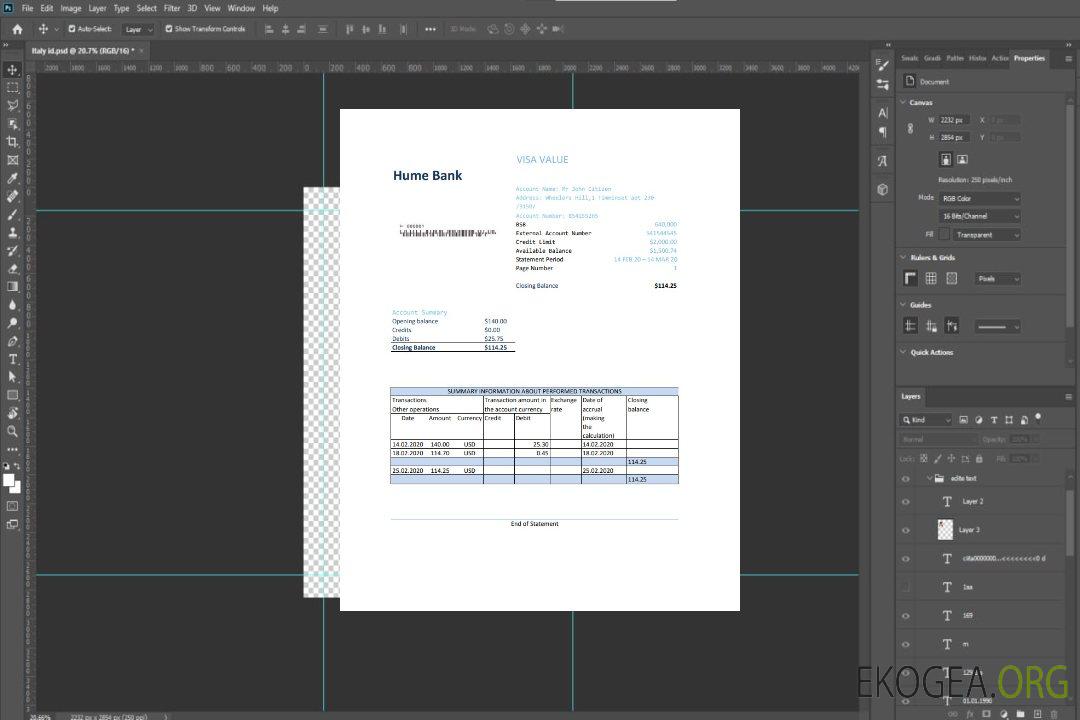Open the Transparent fill dropdown
Screen dimensions: 1080x720
coord(987,235)
